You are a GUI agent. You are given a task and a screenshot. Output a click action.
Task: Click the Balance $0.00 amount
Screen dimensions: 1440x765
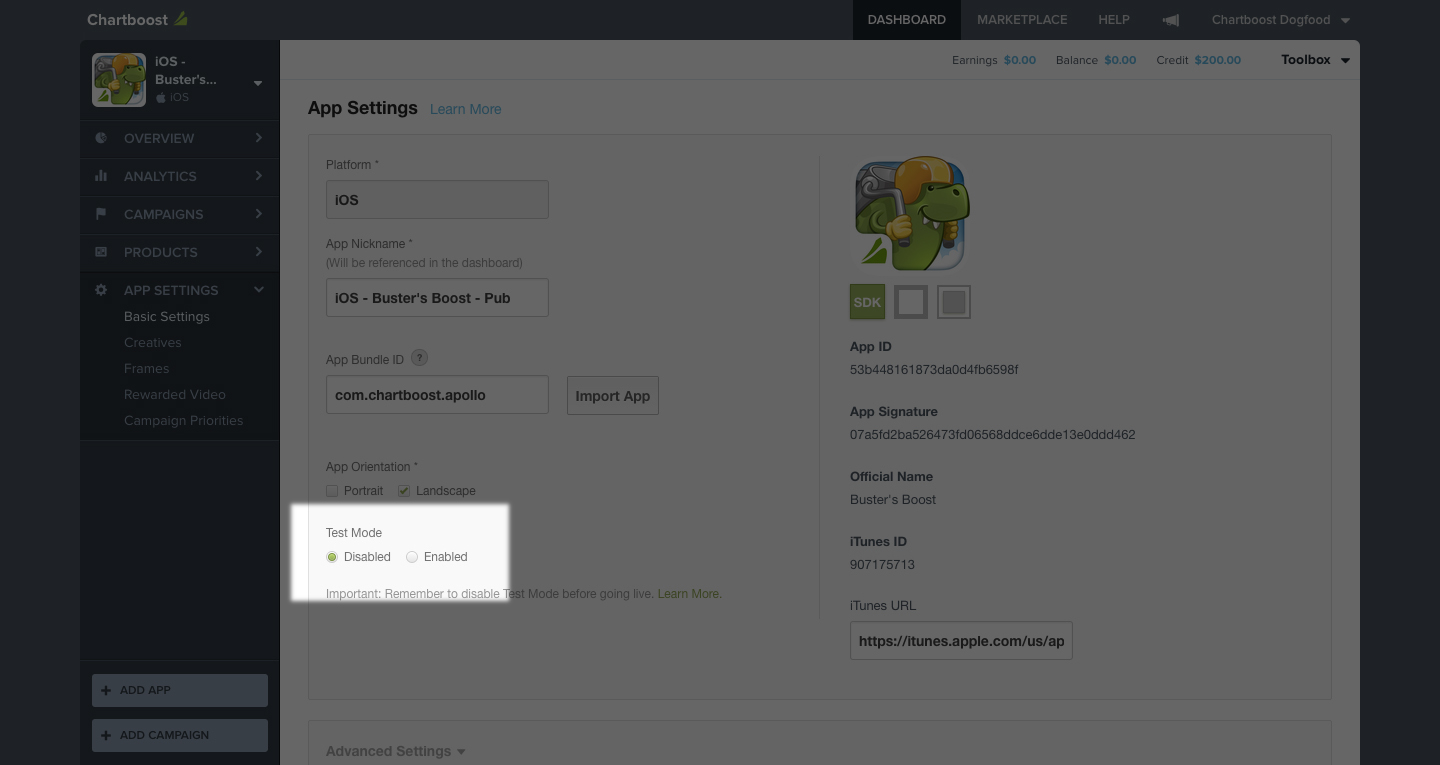tap(1120, 60)
